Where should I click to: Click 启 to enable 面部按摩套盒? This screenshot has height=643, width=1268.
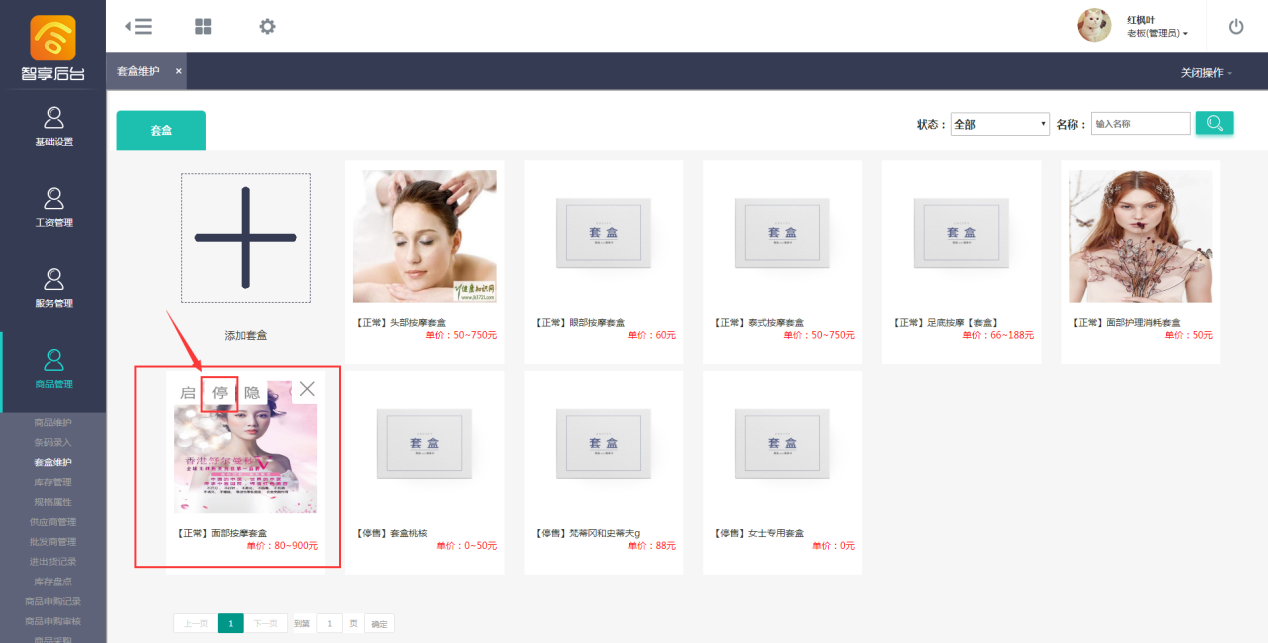188,393
